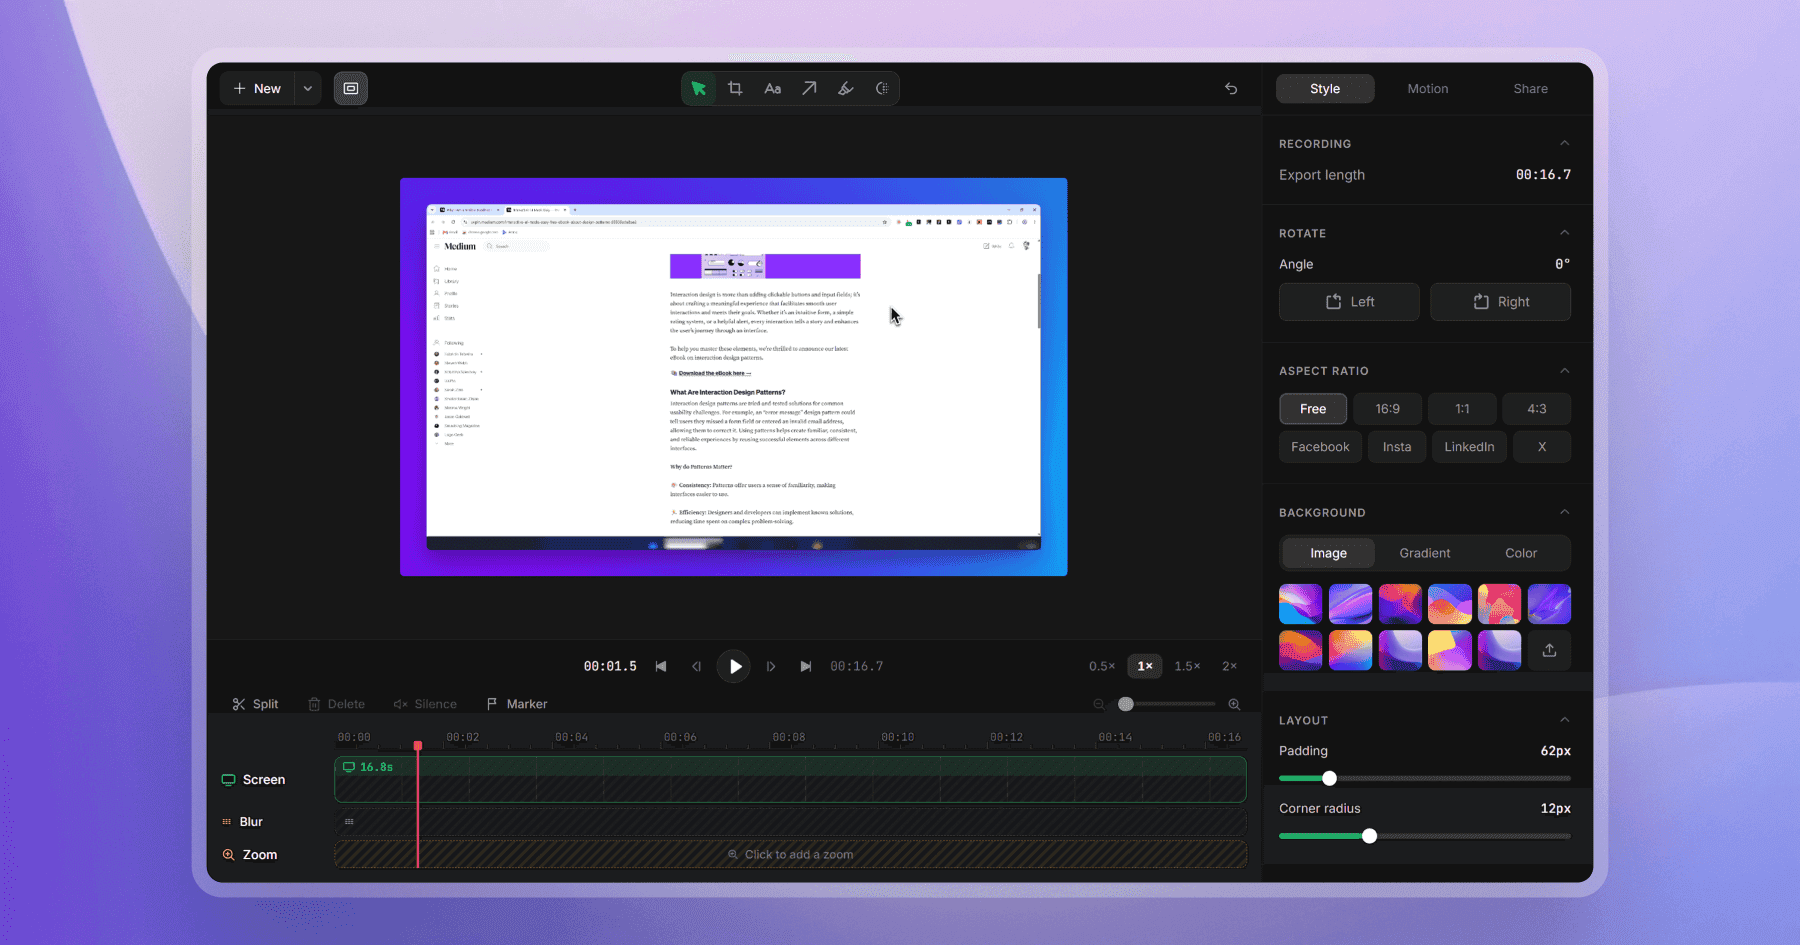Screen dimensions: 1800x945
Task: Adjust the Corner radius slider handle
Action: tap(1369, 836)
